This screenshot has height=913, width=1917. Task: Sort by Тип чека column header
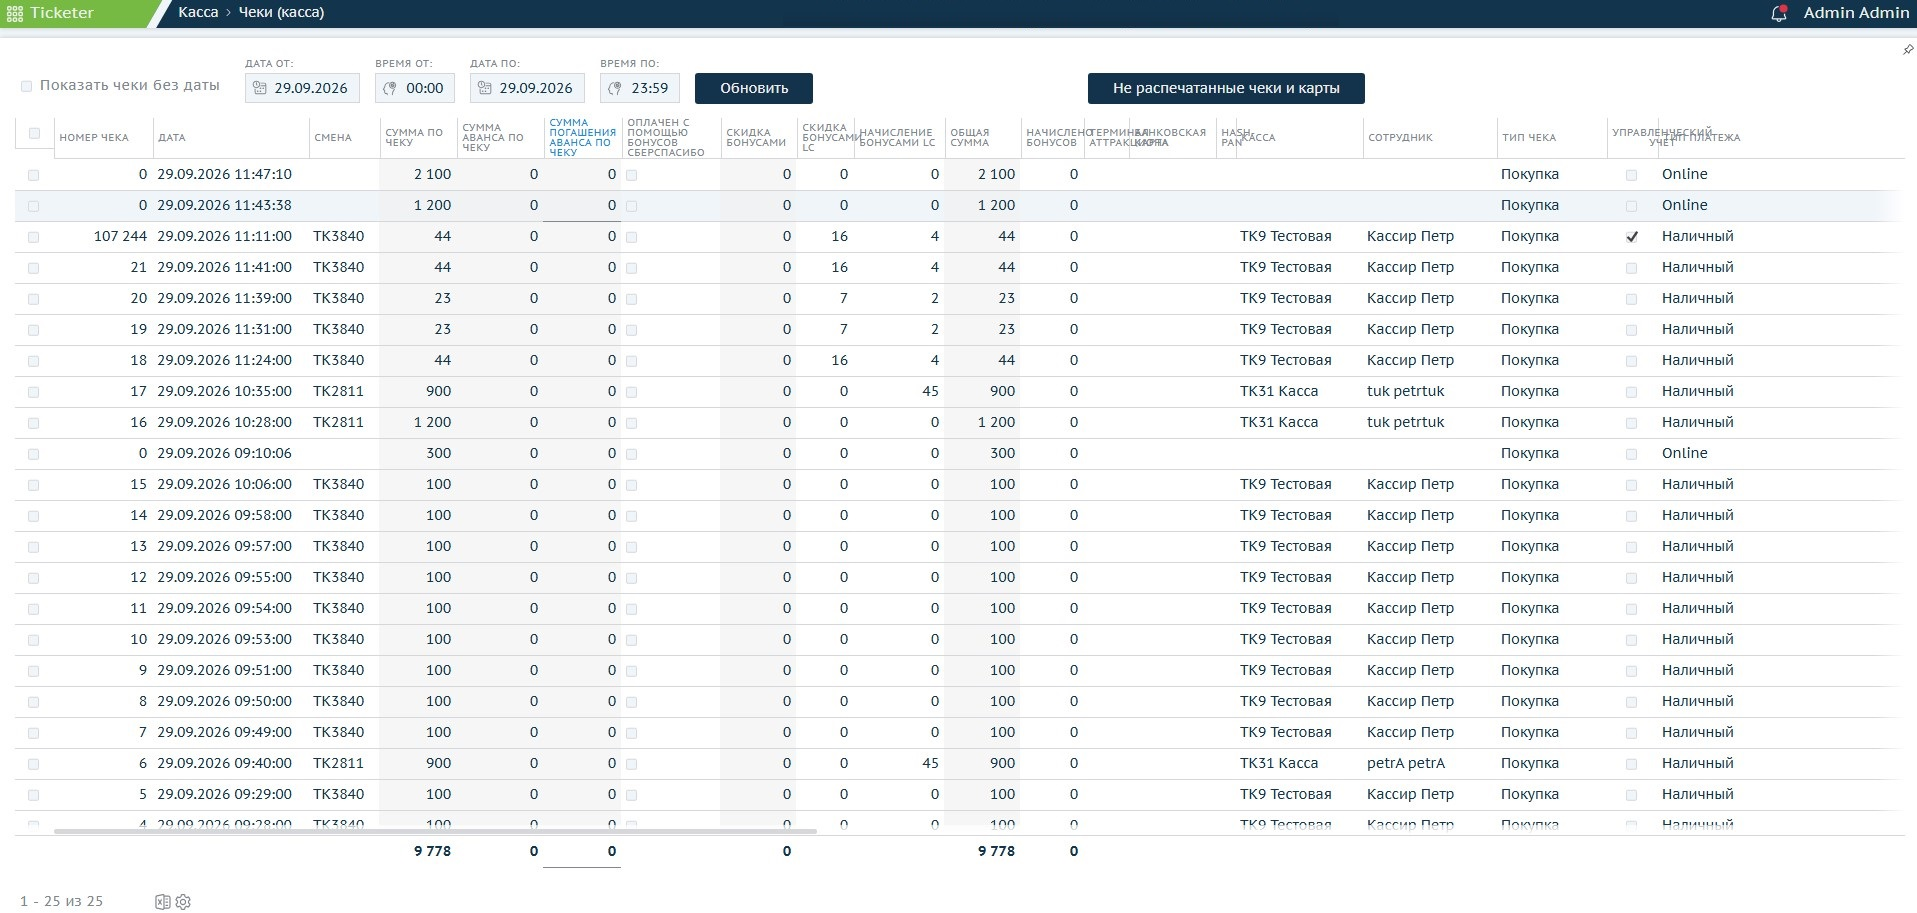click(1529, 138)
